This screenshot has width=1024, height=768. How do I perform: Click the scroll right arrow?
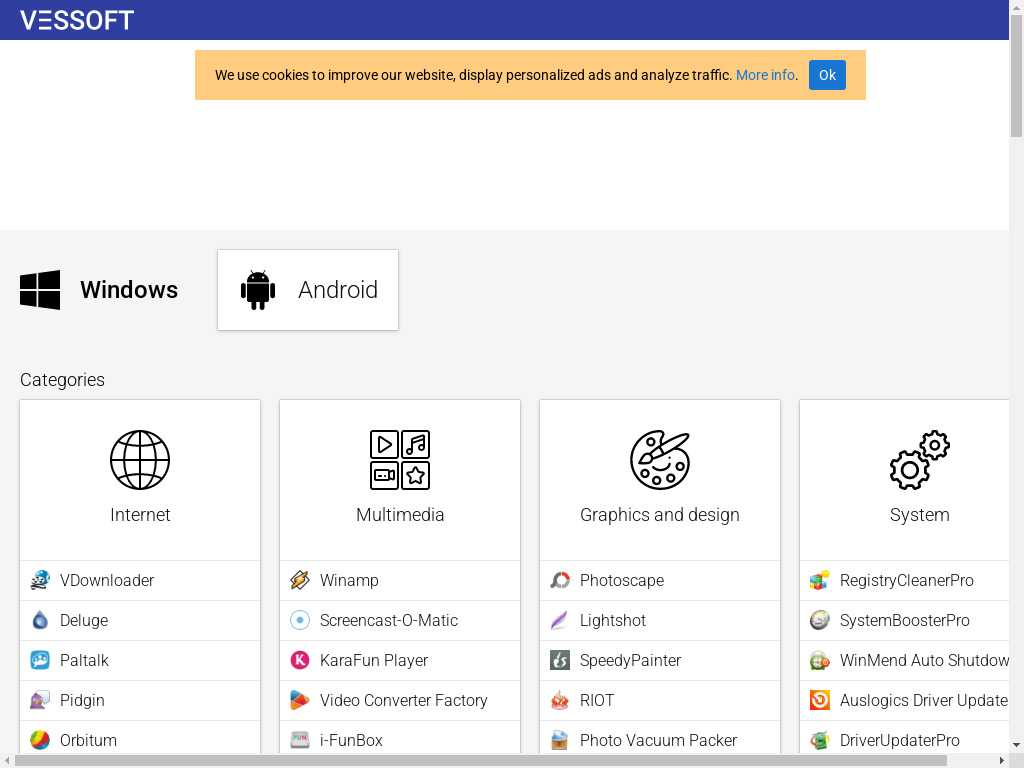coord(1002,761)
